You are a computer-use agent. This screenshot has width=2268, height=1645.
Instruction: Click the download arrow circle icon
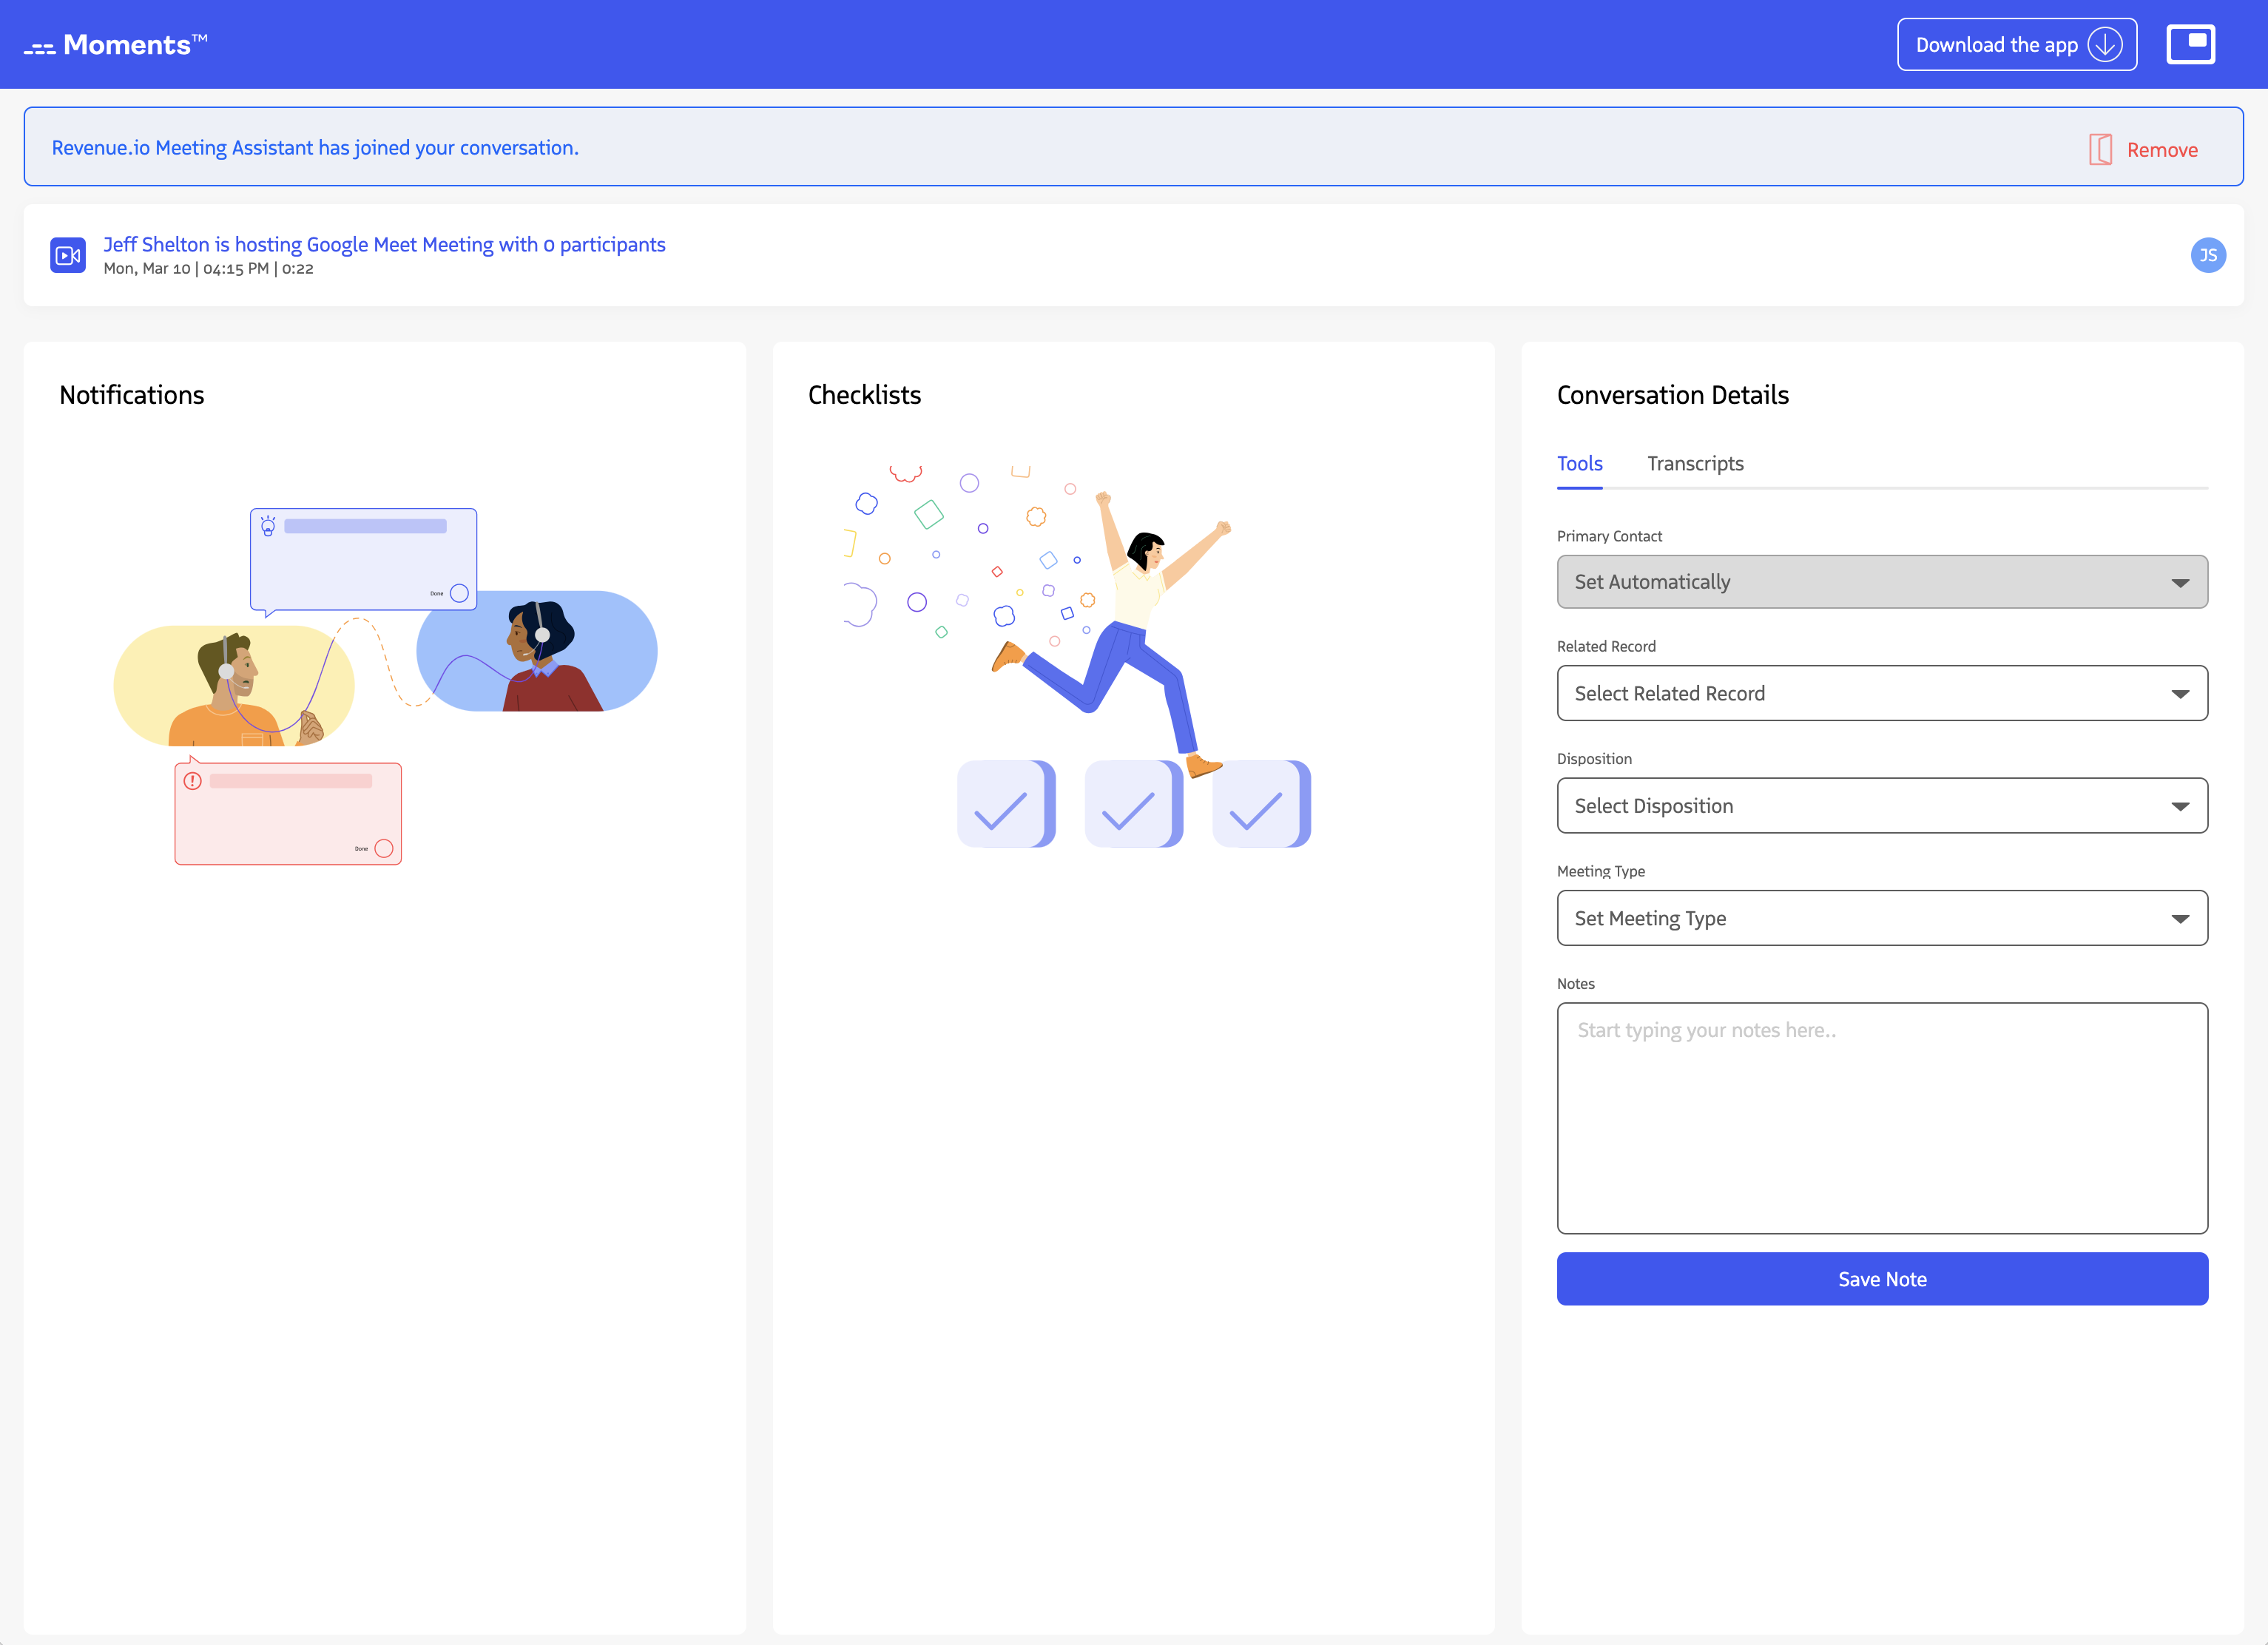pos(2104,45)
